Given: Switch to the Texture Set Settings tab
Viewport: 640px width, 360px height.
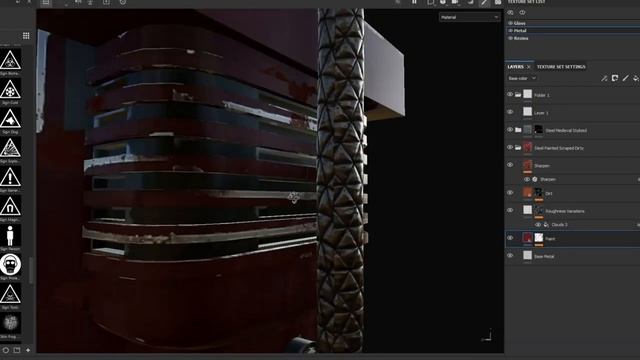Looking at the screenshot, I should point(561,67).
